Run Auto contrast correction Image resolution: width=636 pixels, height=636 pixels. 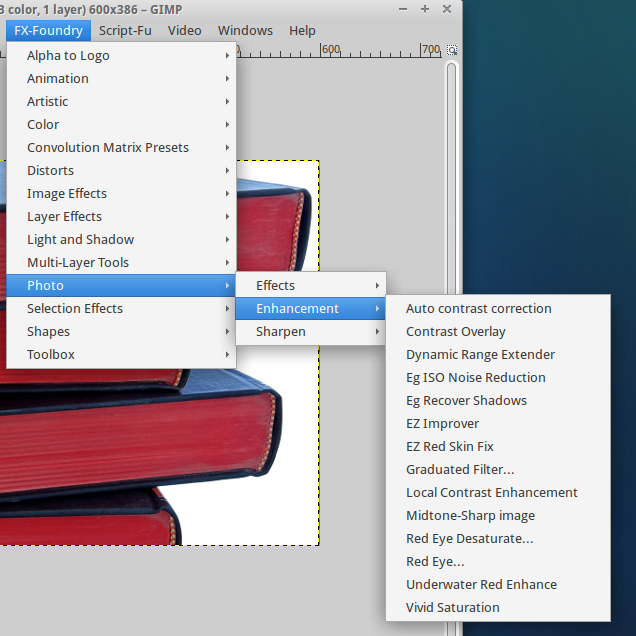478,309
